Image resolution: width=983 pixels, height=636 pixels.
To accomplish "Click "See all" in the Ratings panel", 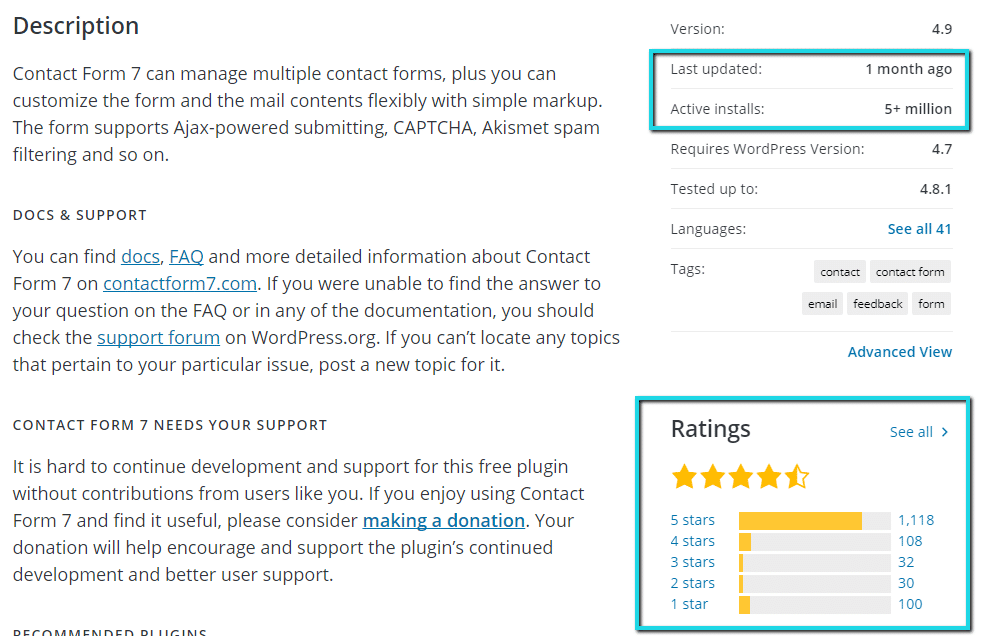I will click(x=913, y=431).
